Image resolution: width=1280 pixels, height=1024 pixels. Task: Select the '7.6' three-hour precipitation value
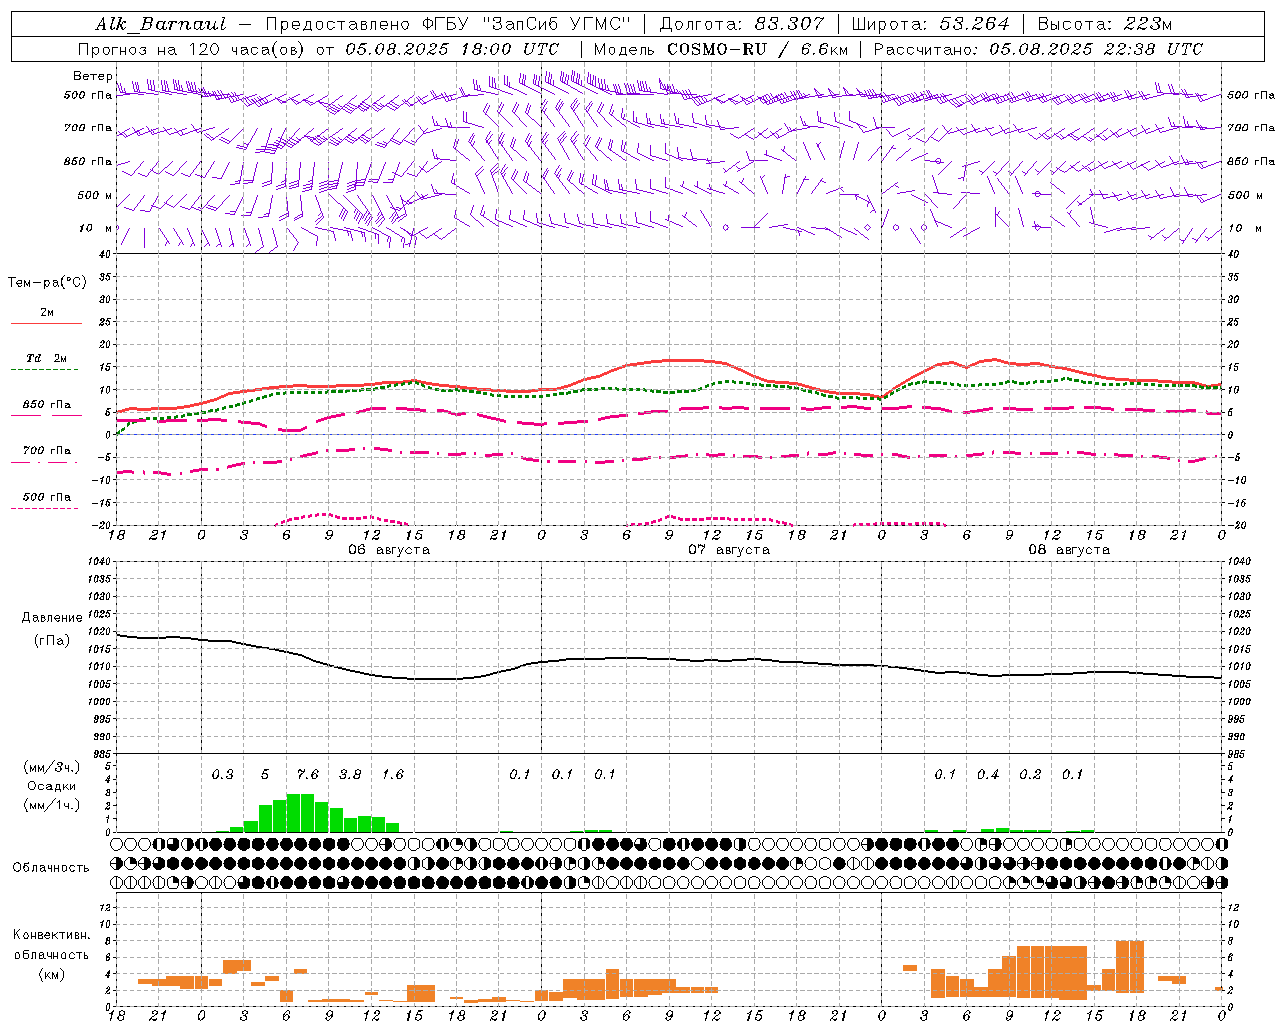pyautogui.click(x=308, y=775)
